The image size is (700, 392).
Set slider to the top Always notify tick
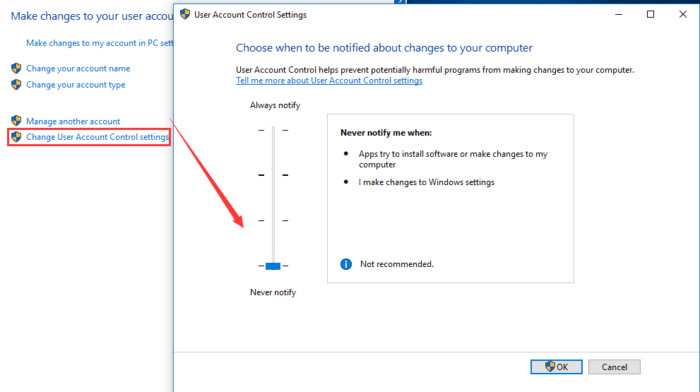[273, 130]
